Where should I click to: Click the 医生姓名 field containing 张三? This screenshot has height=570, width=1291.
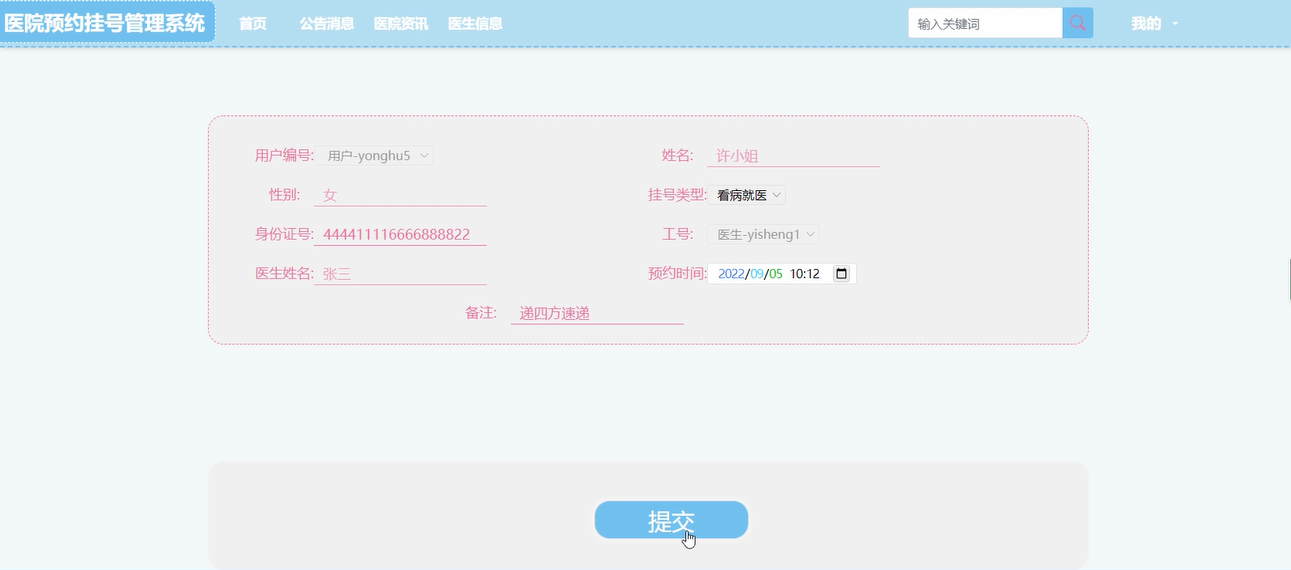[x=400, y=273]
